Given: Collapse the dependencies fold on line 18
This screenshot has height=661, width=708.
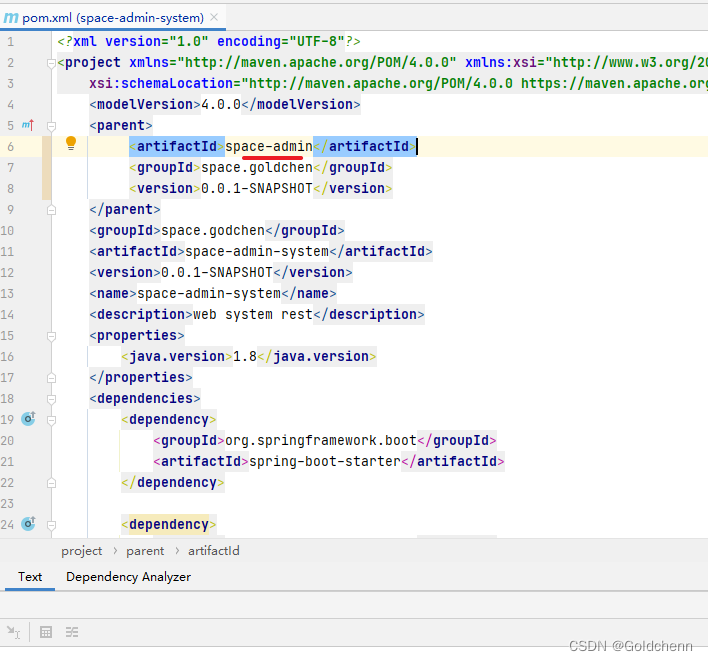Looking at the screenshot, I should point(51,399).
